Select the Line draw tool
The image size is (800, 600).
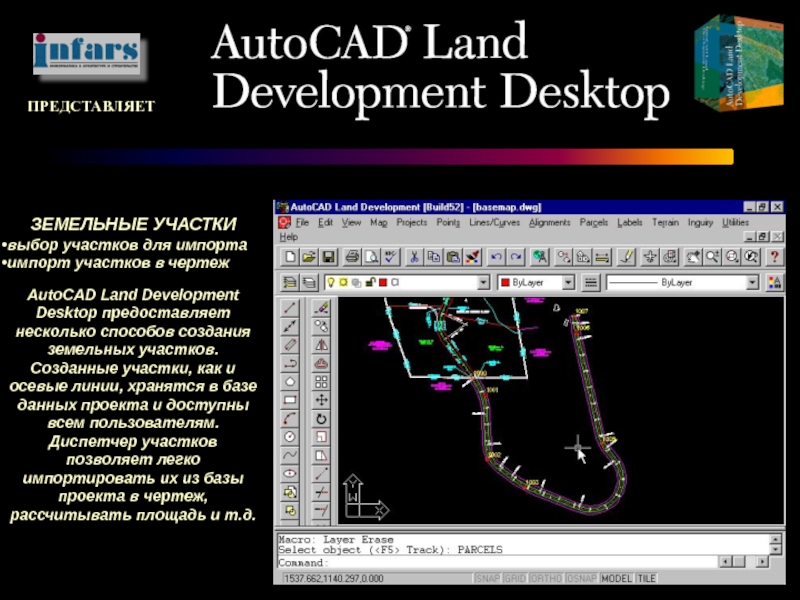click(x=290, y=308)
